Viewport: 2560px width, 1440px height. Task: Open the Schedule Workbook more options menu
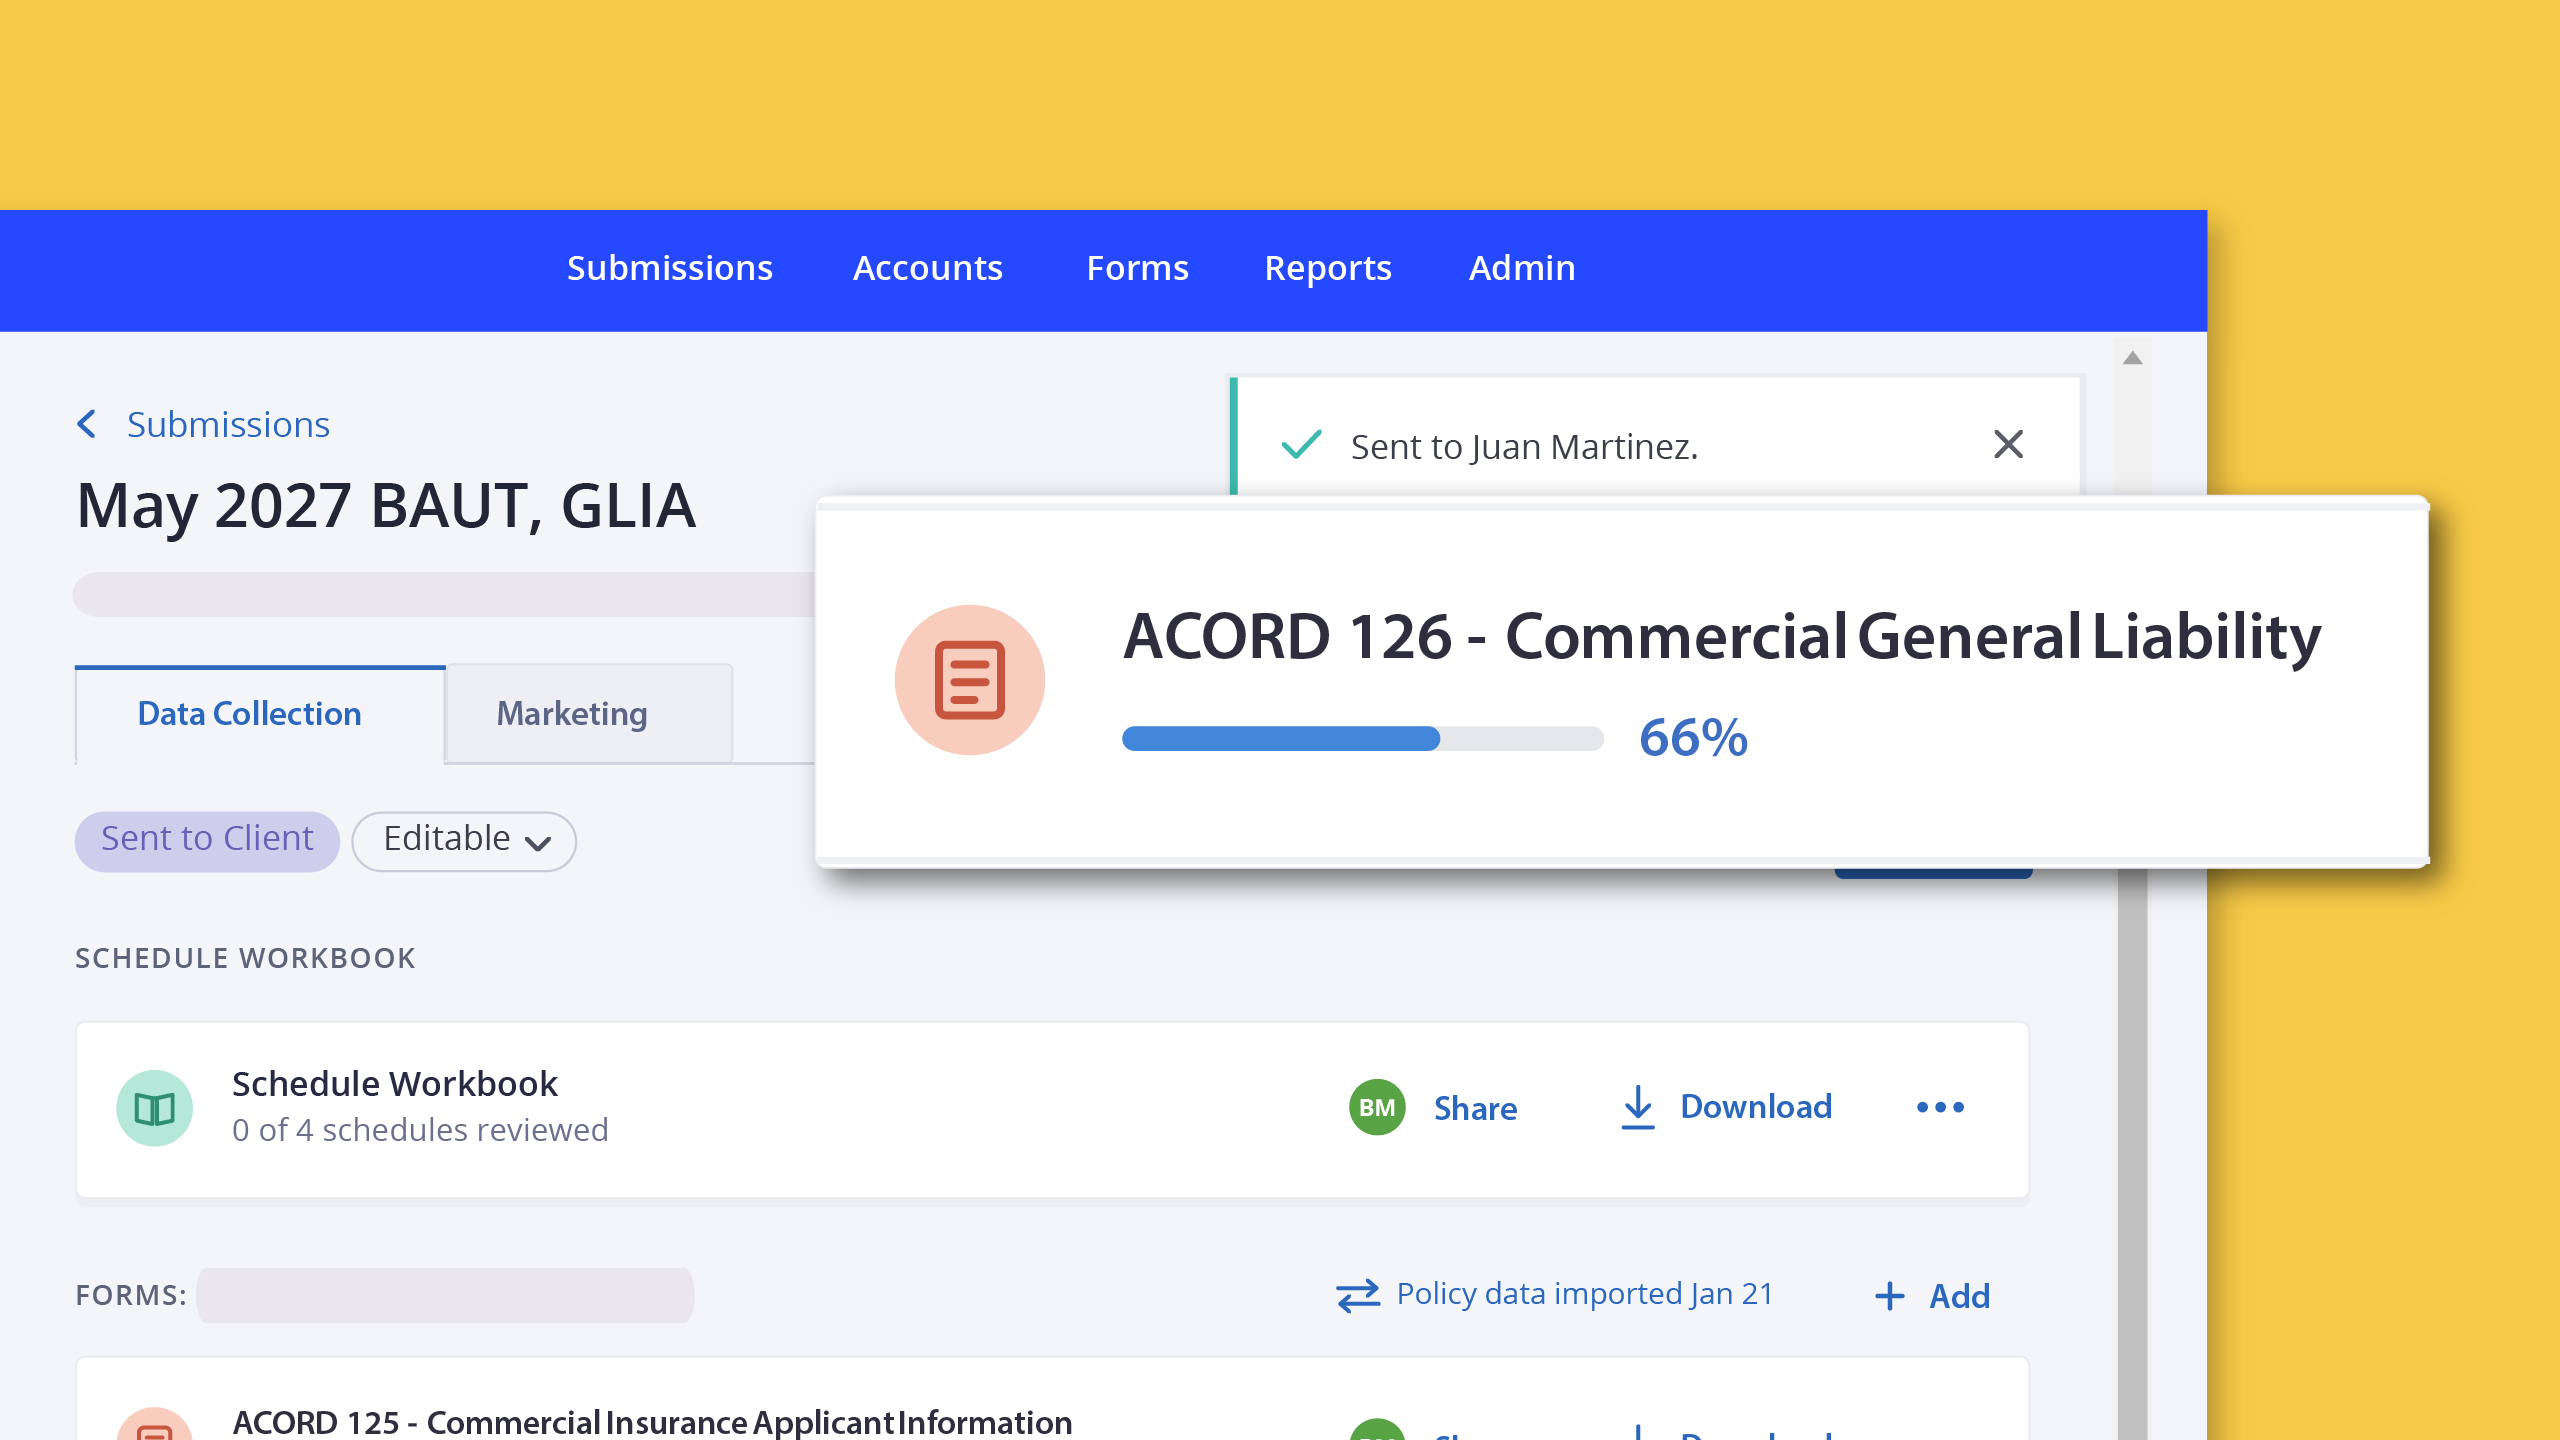click(1941, 1107)
